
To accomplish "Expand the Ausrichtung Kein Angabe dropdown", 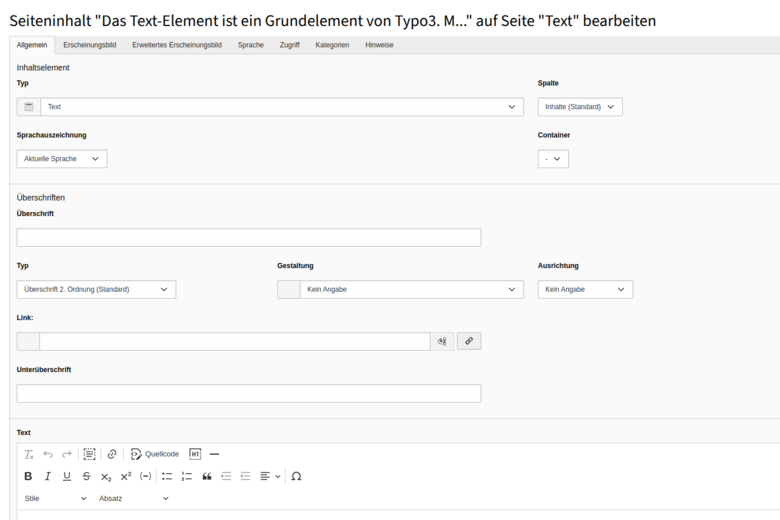I will [585, 290].
